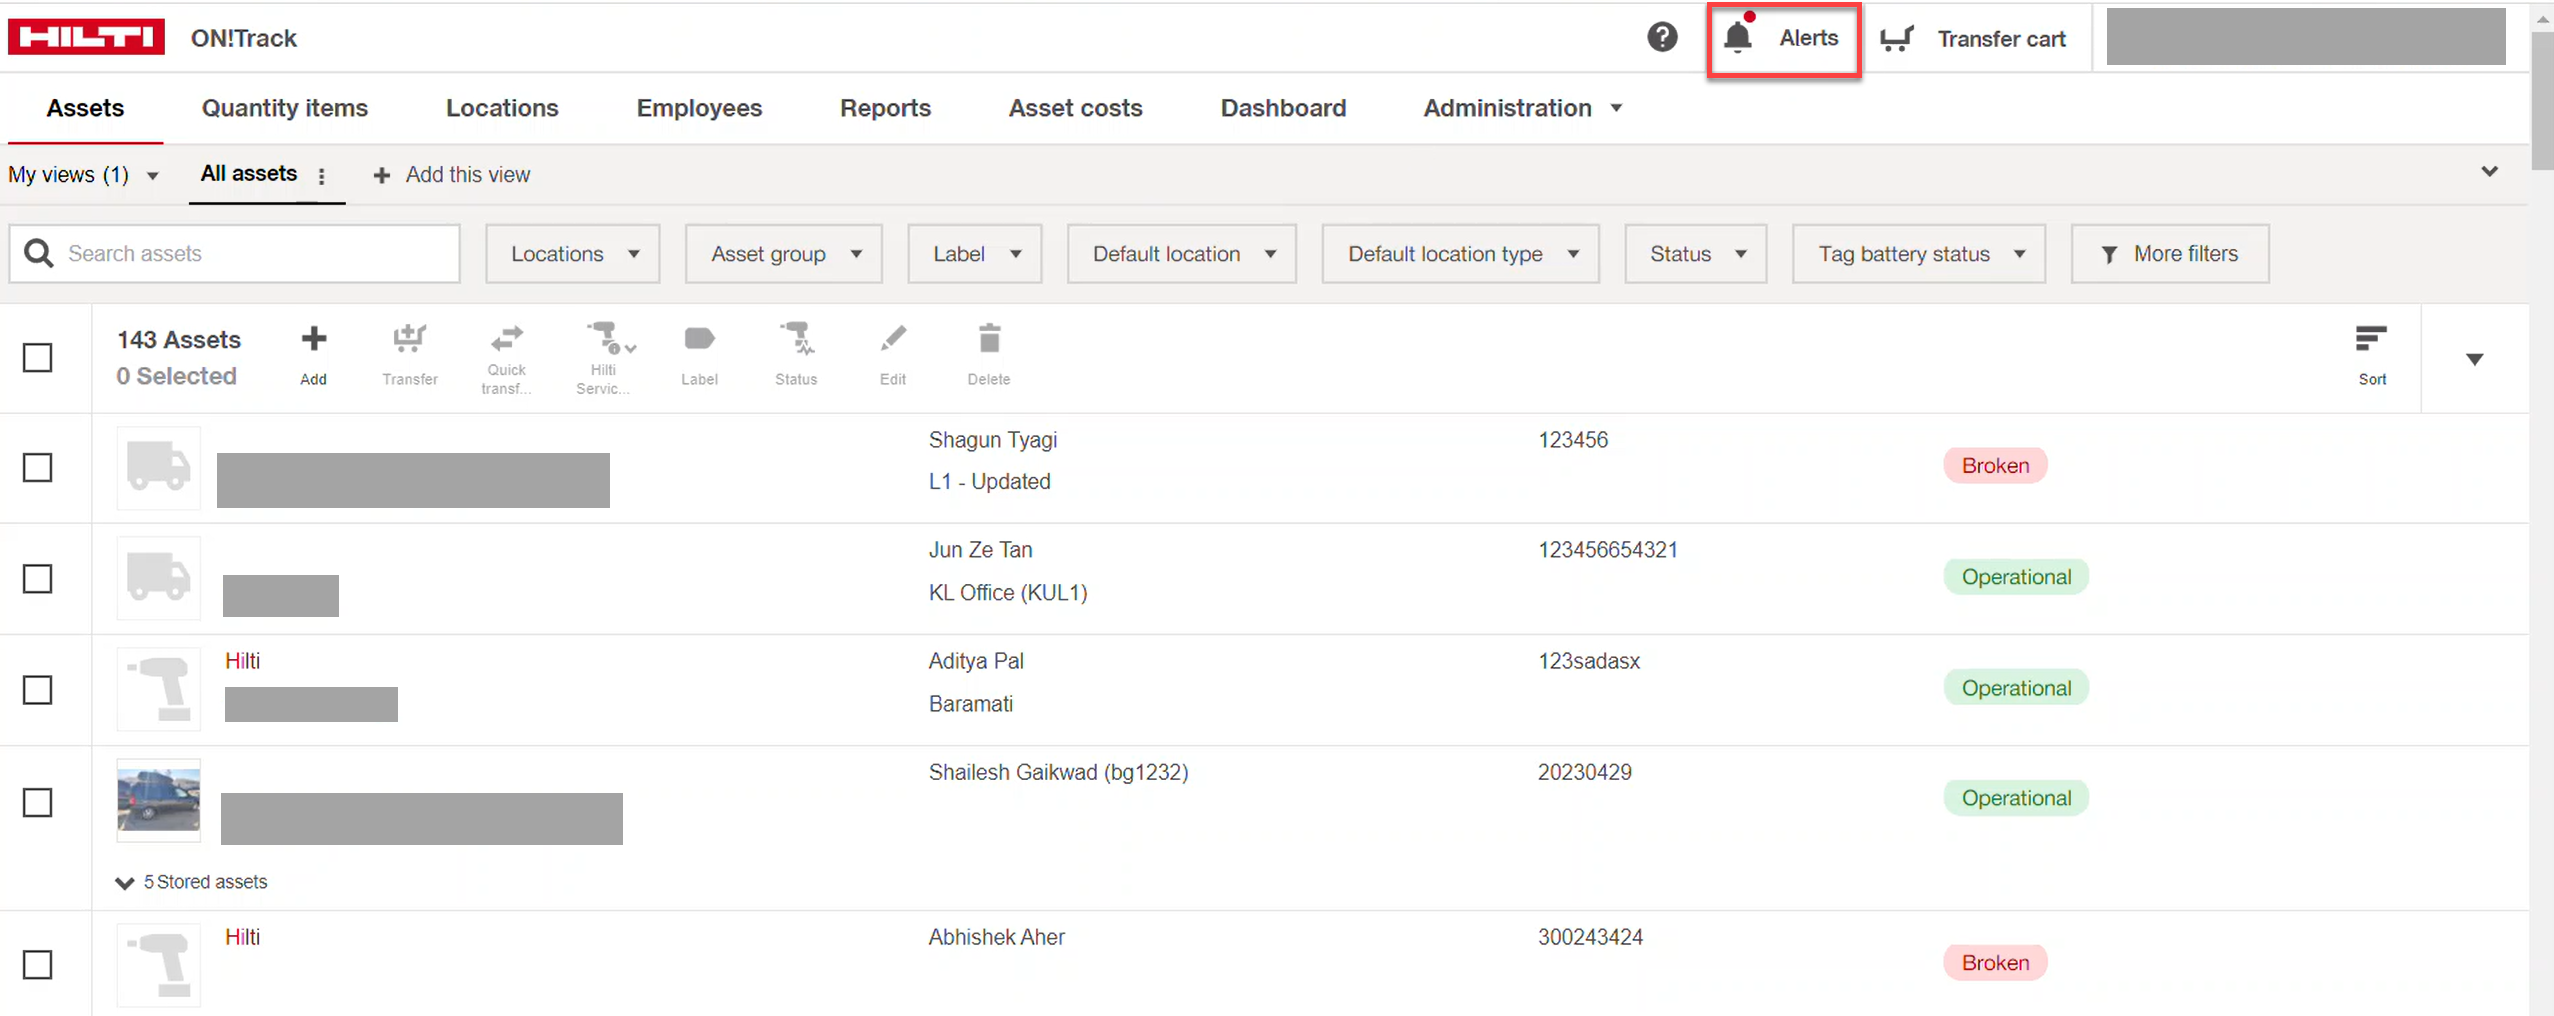Open the car photo thumbnail for asset 20230429

[x=159, y=800]
